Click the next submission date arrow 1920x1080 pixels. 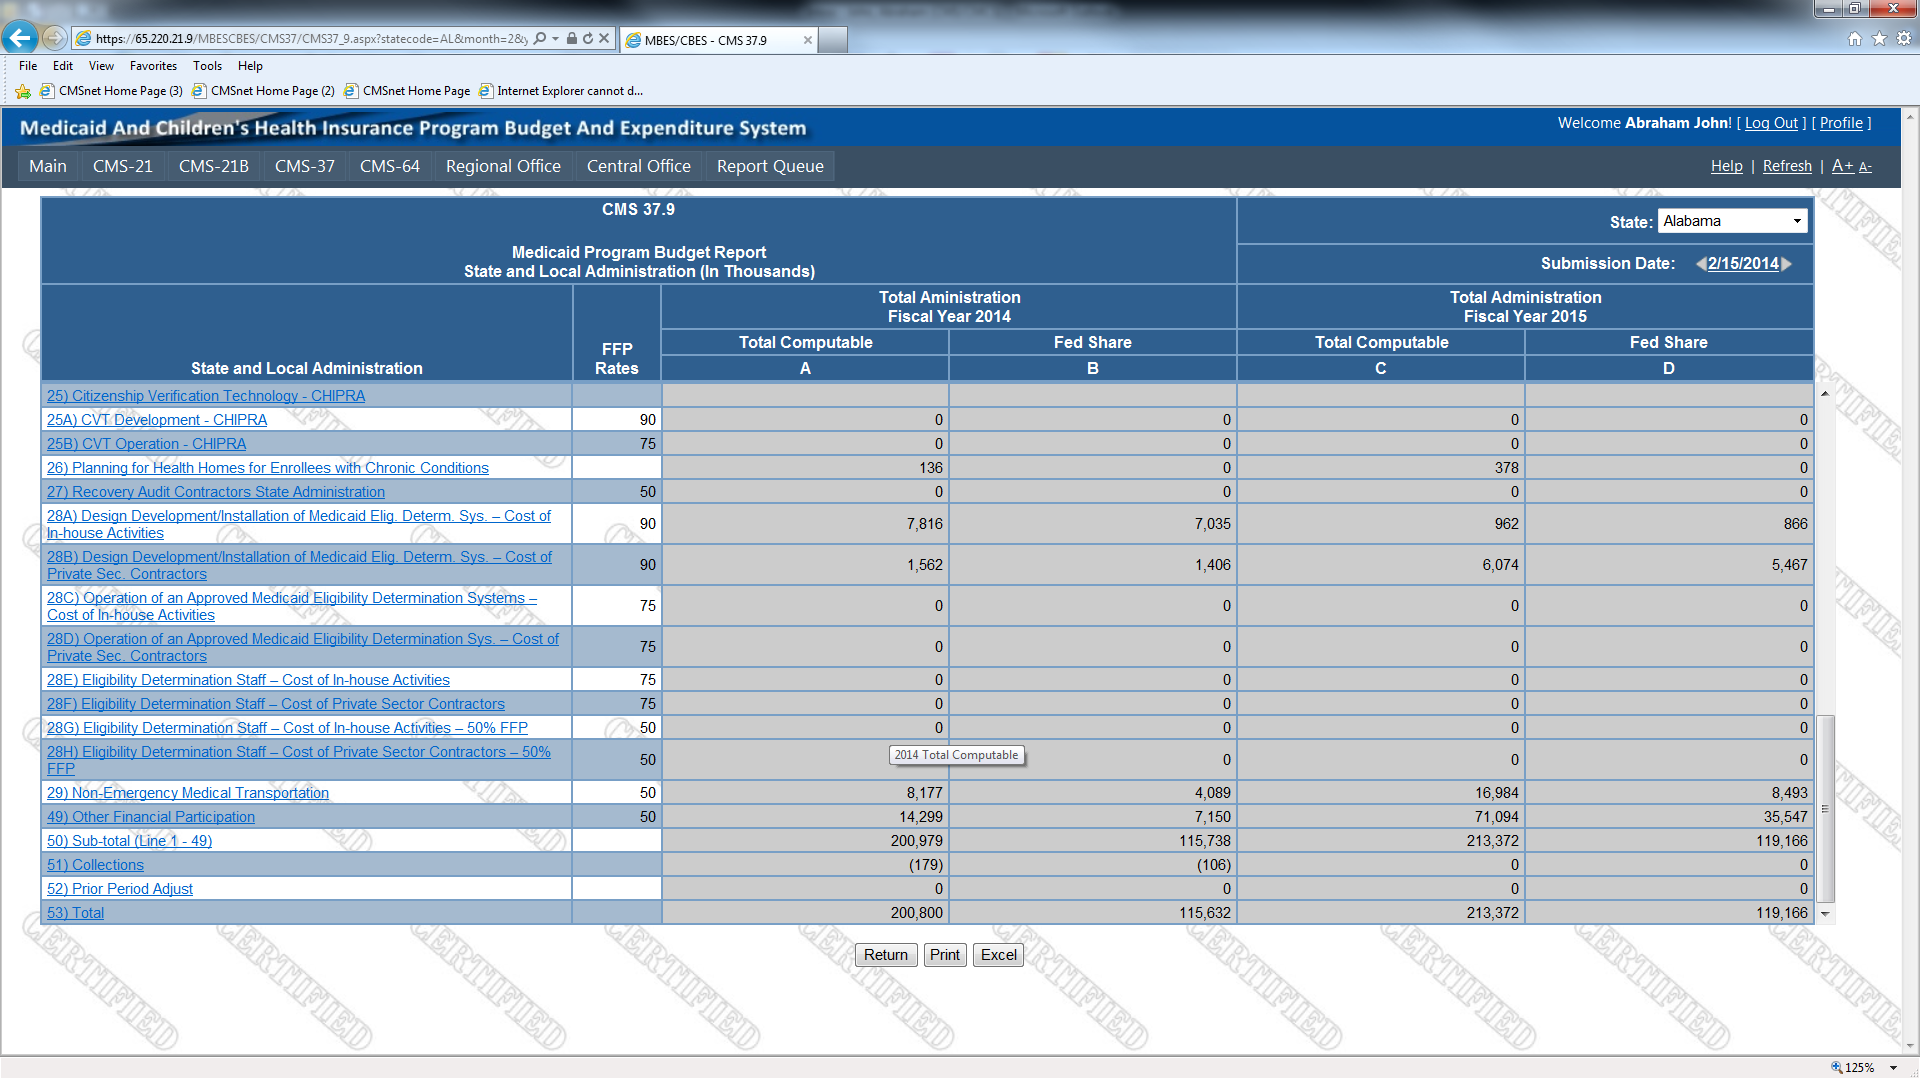click(1787, 264)
